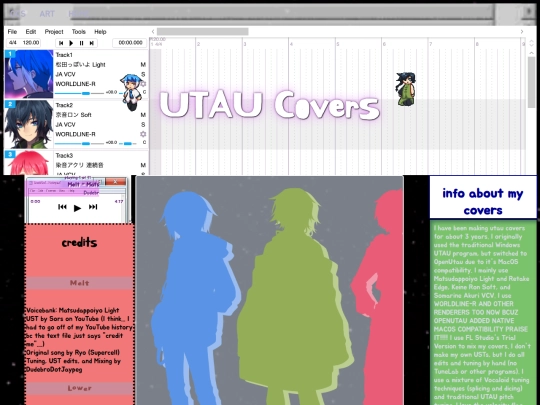The height and width of the screenshot is (405, 540).
Task: Click the green-dressed chibi character sprite
Action: click(406, 89)
